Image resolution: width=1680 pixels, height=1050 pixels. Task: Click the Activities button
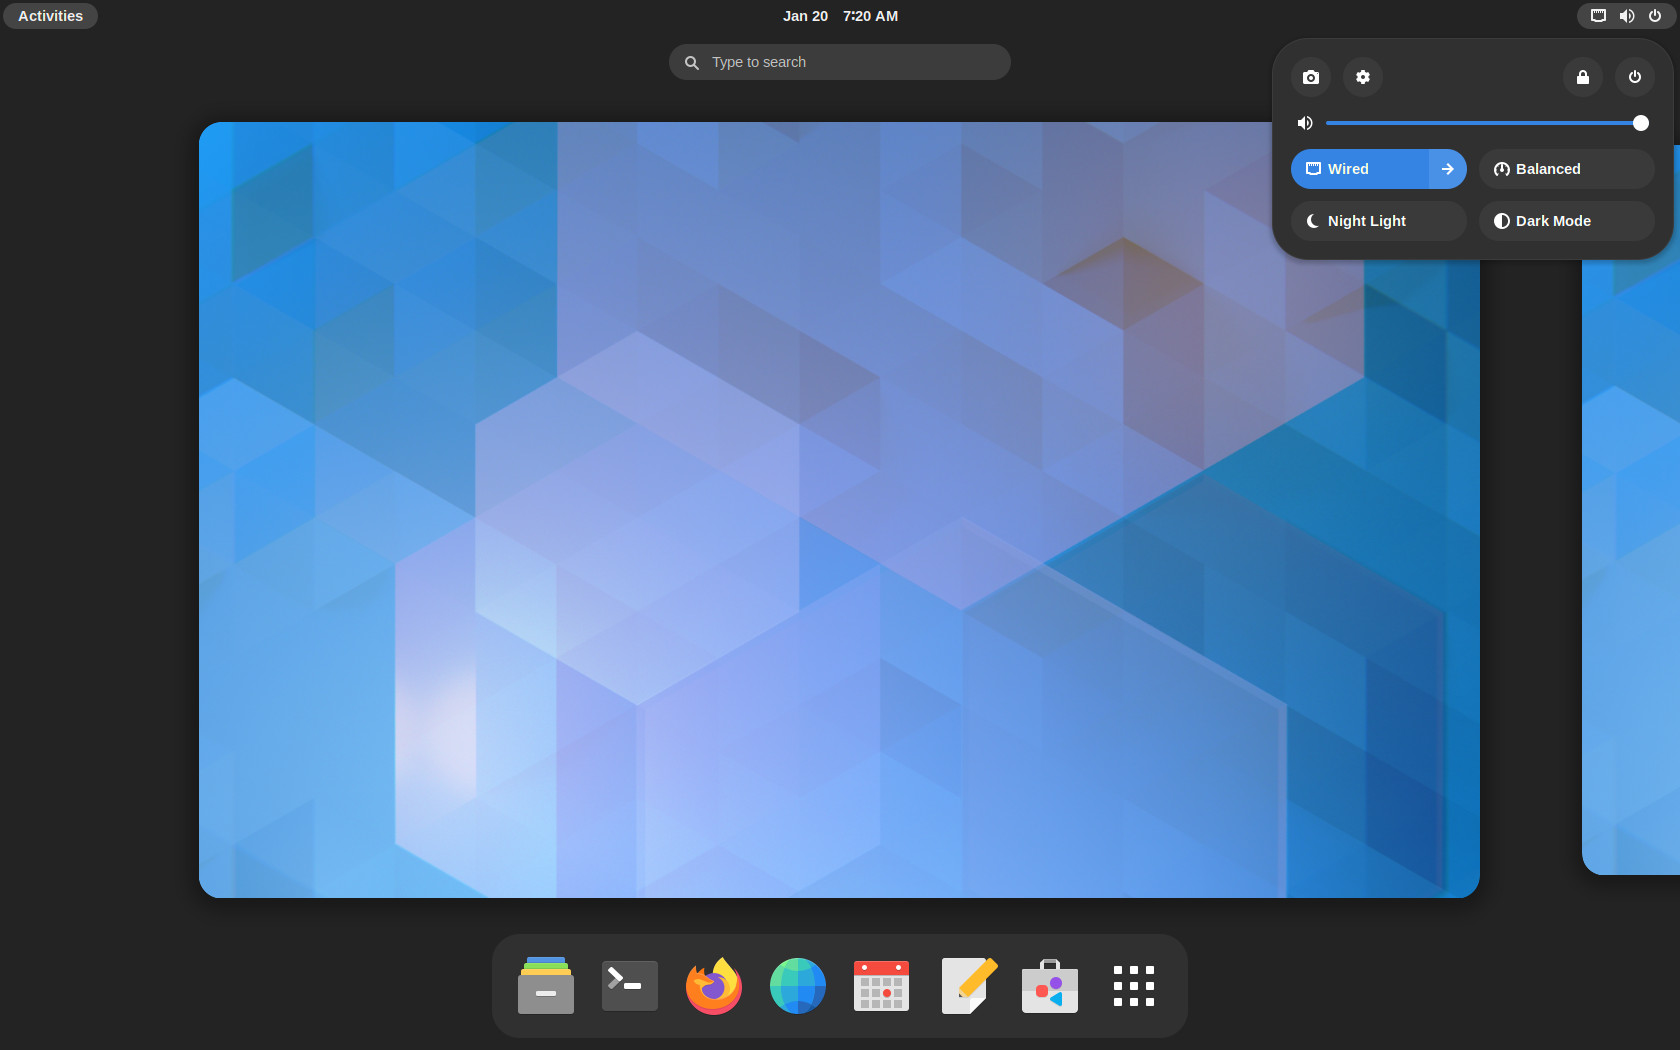pos(50,16)
